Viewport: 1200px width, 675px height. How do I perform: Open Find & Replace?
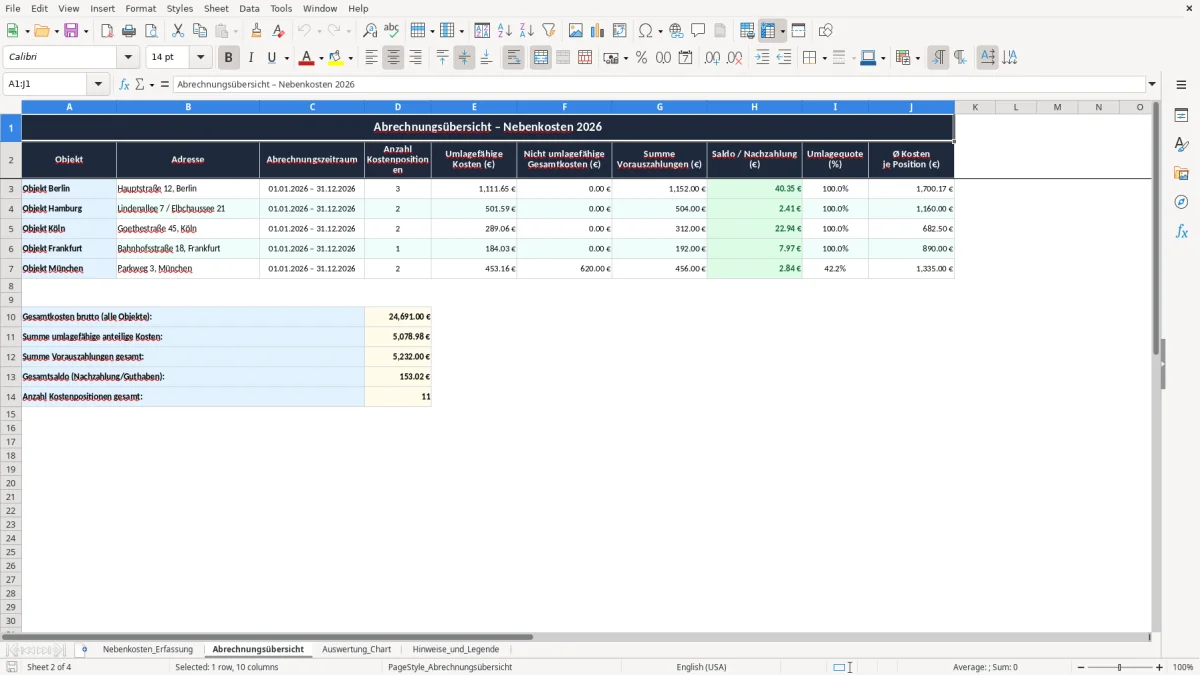(x=370, y=31)
